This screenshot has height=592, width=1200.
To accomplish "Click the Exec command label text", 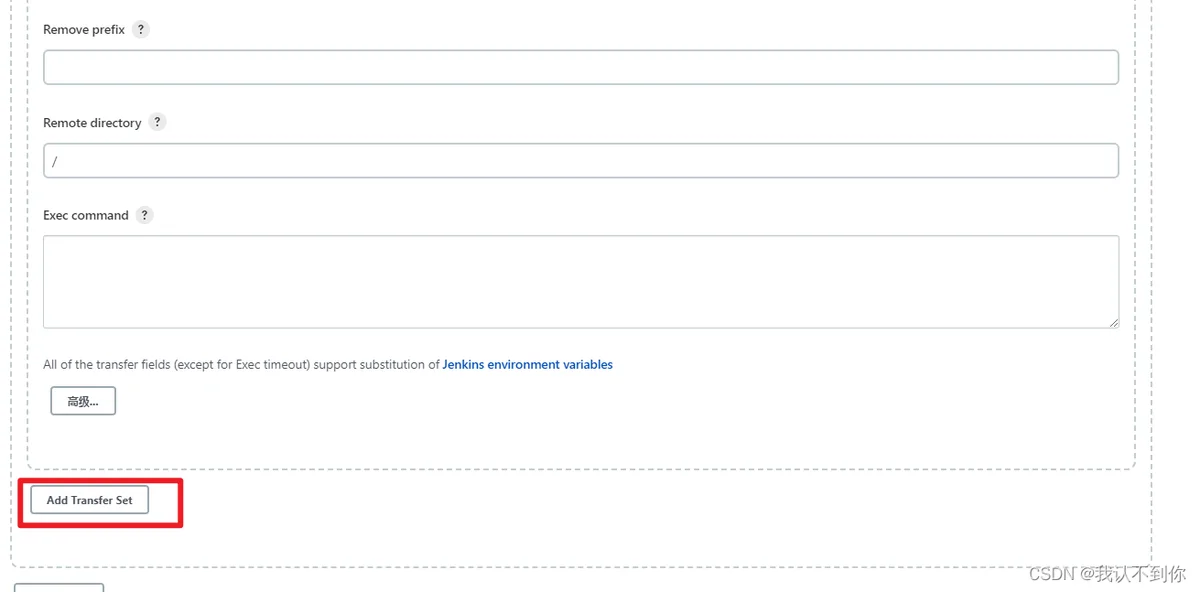I will click(86, 215).
